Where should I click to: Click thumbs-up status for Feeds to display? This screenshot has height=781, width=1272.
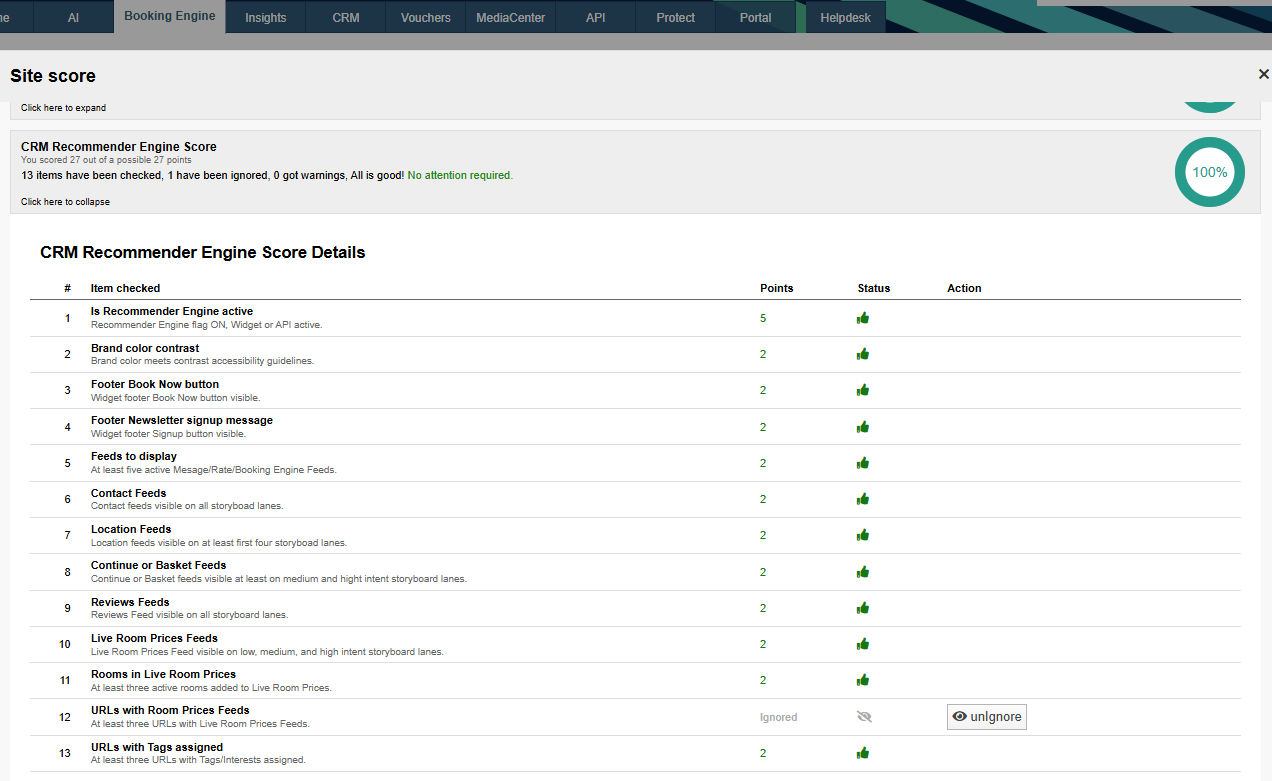[x=863, y=463]
